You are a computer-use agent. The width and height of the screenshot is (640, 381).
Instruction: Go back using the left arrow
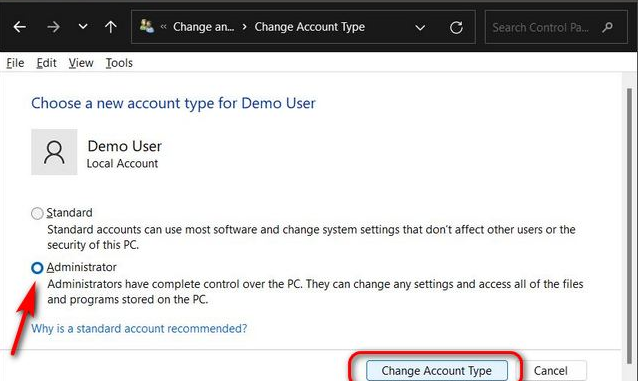pyautogui.click(x=19, y=27)
